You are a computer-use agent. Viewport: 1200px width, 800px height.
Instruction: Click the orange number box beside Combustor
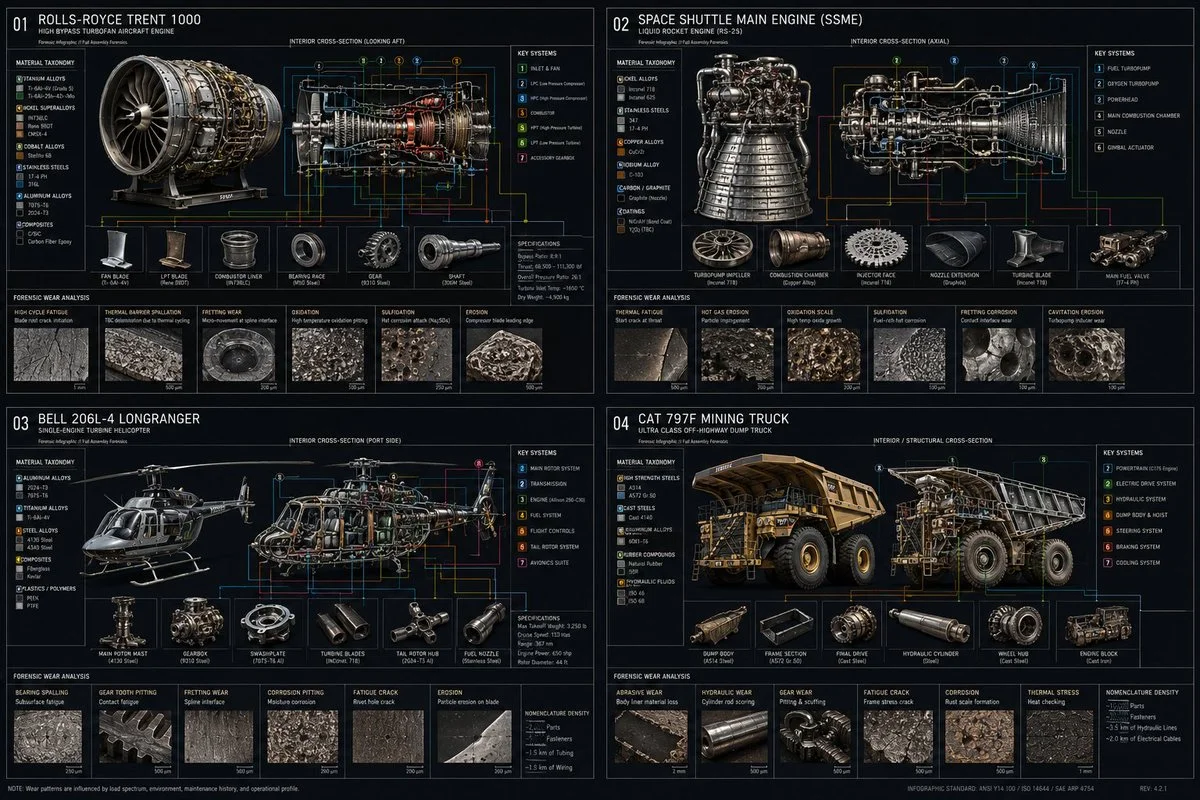coord(522,113)
